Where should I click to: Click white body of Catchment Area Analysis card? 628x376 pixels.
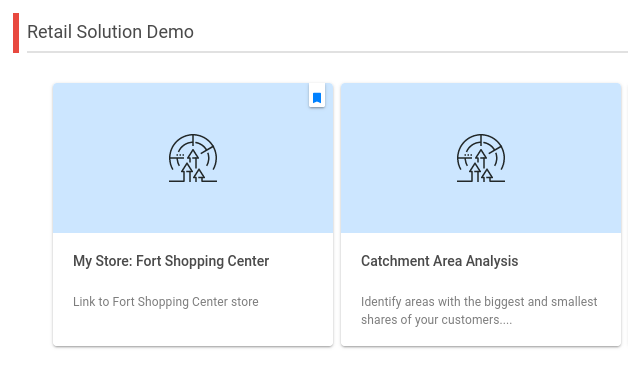click(x=481, y=289)
